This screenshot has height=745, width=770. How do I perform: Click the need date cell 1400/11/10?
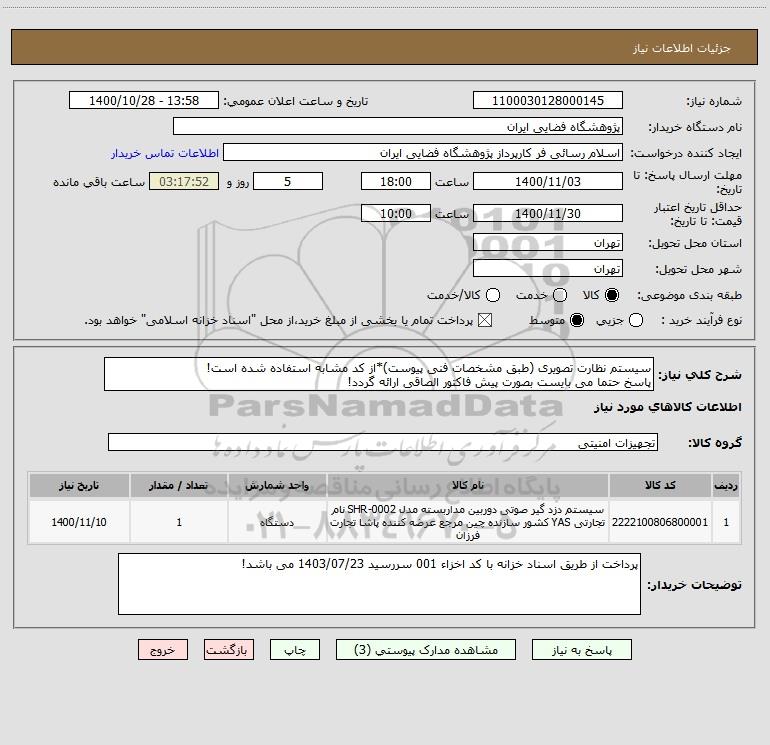79,522
